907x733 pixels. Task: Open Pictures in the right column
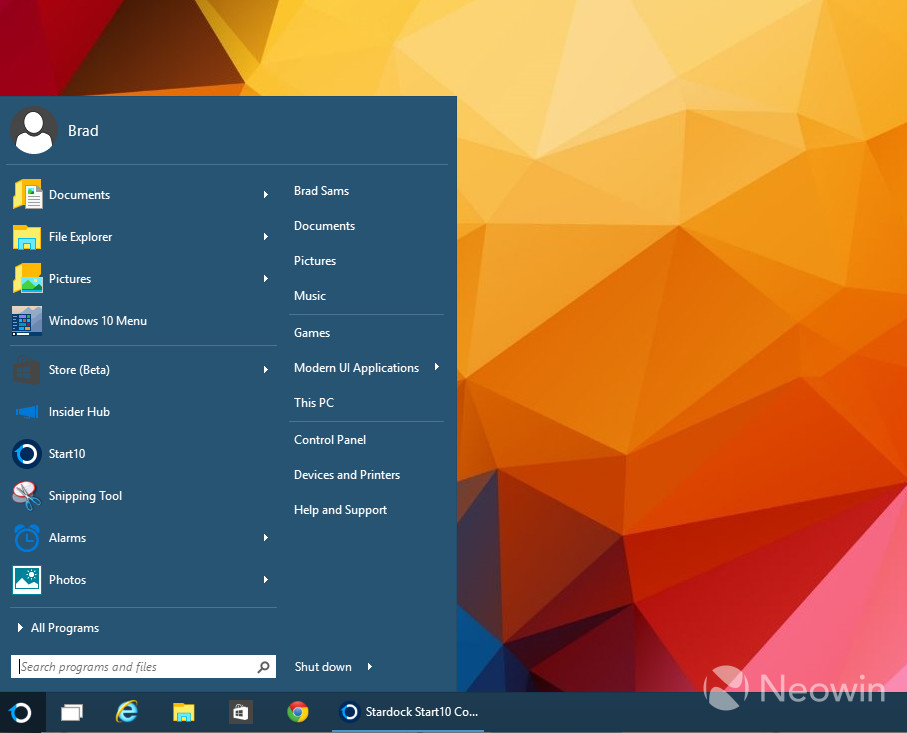tap(315, 261)
